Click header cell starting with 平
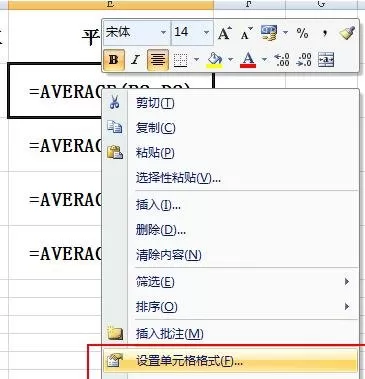 (55, 37)
